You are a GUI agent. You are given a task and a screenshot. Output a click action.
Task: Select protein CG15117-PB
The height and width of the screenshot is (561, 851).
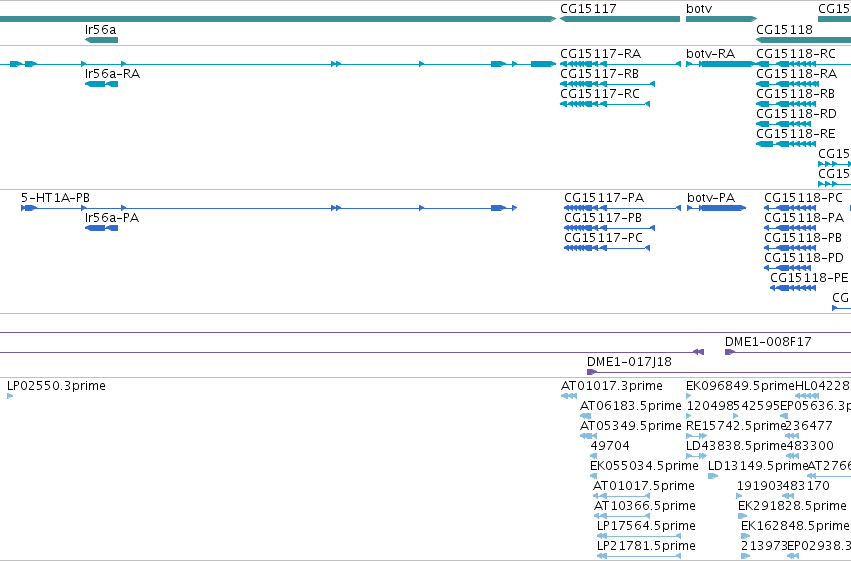603,218
